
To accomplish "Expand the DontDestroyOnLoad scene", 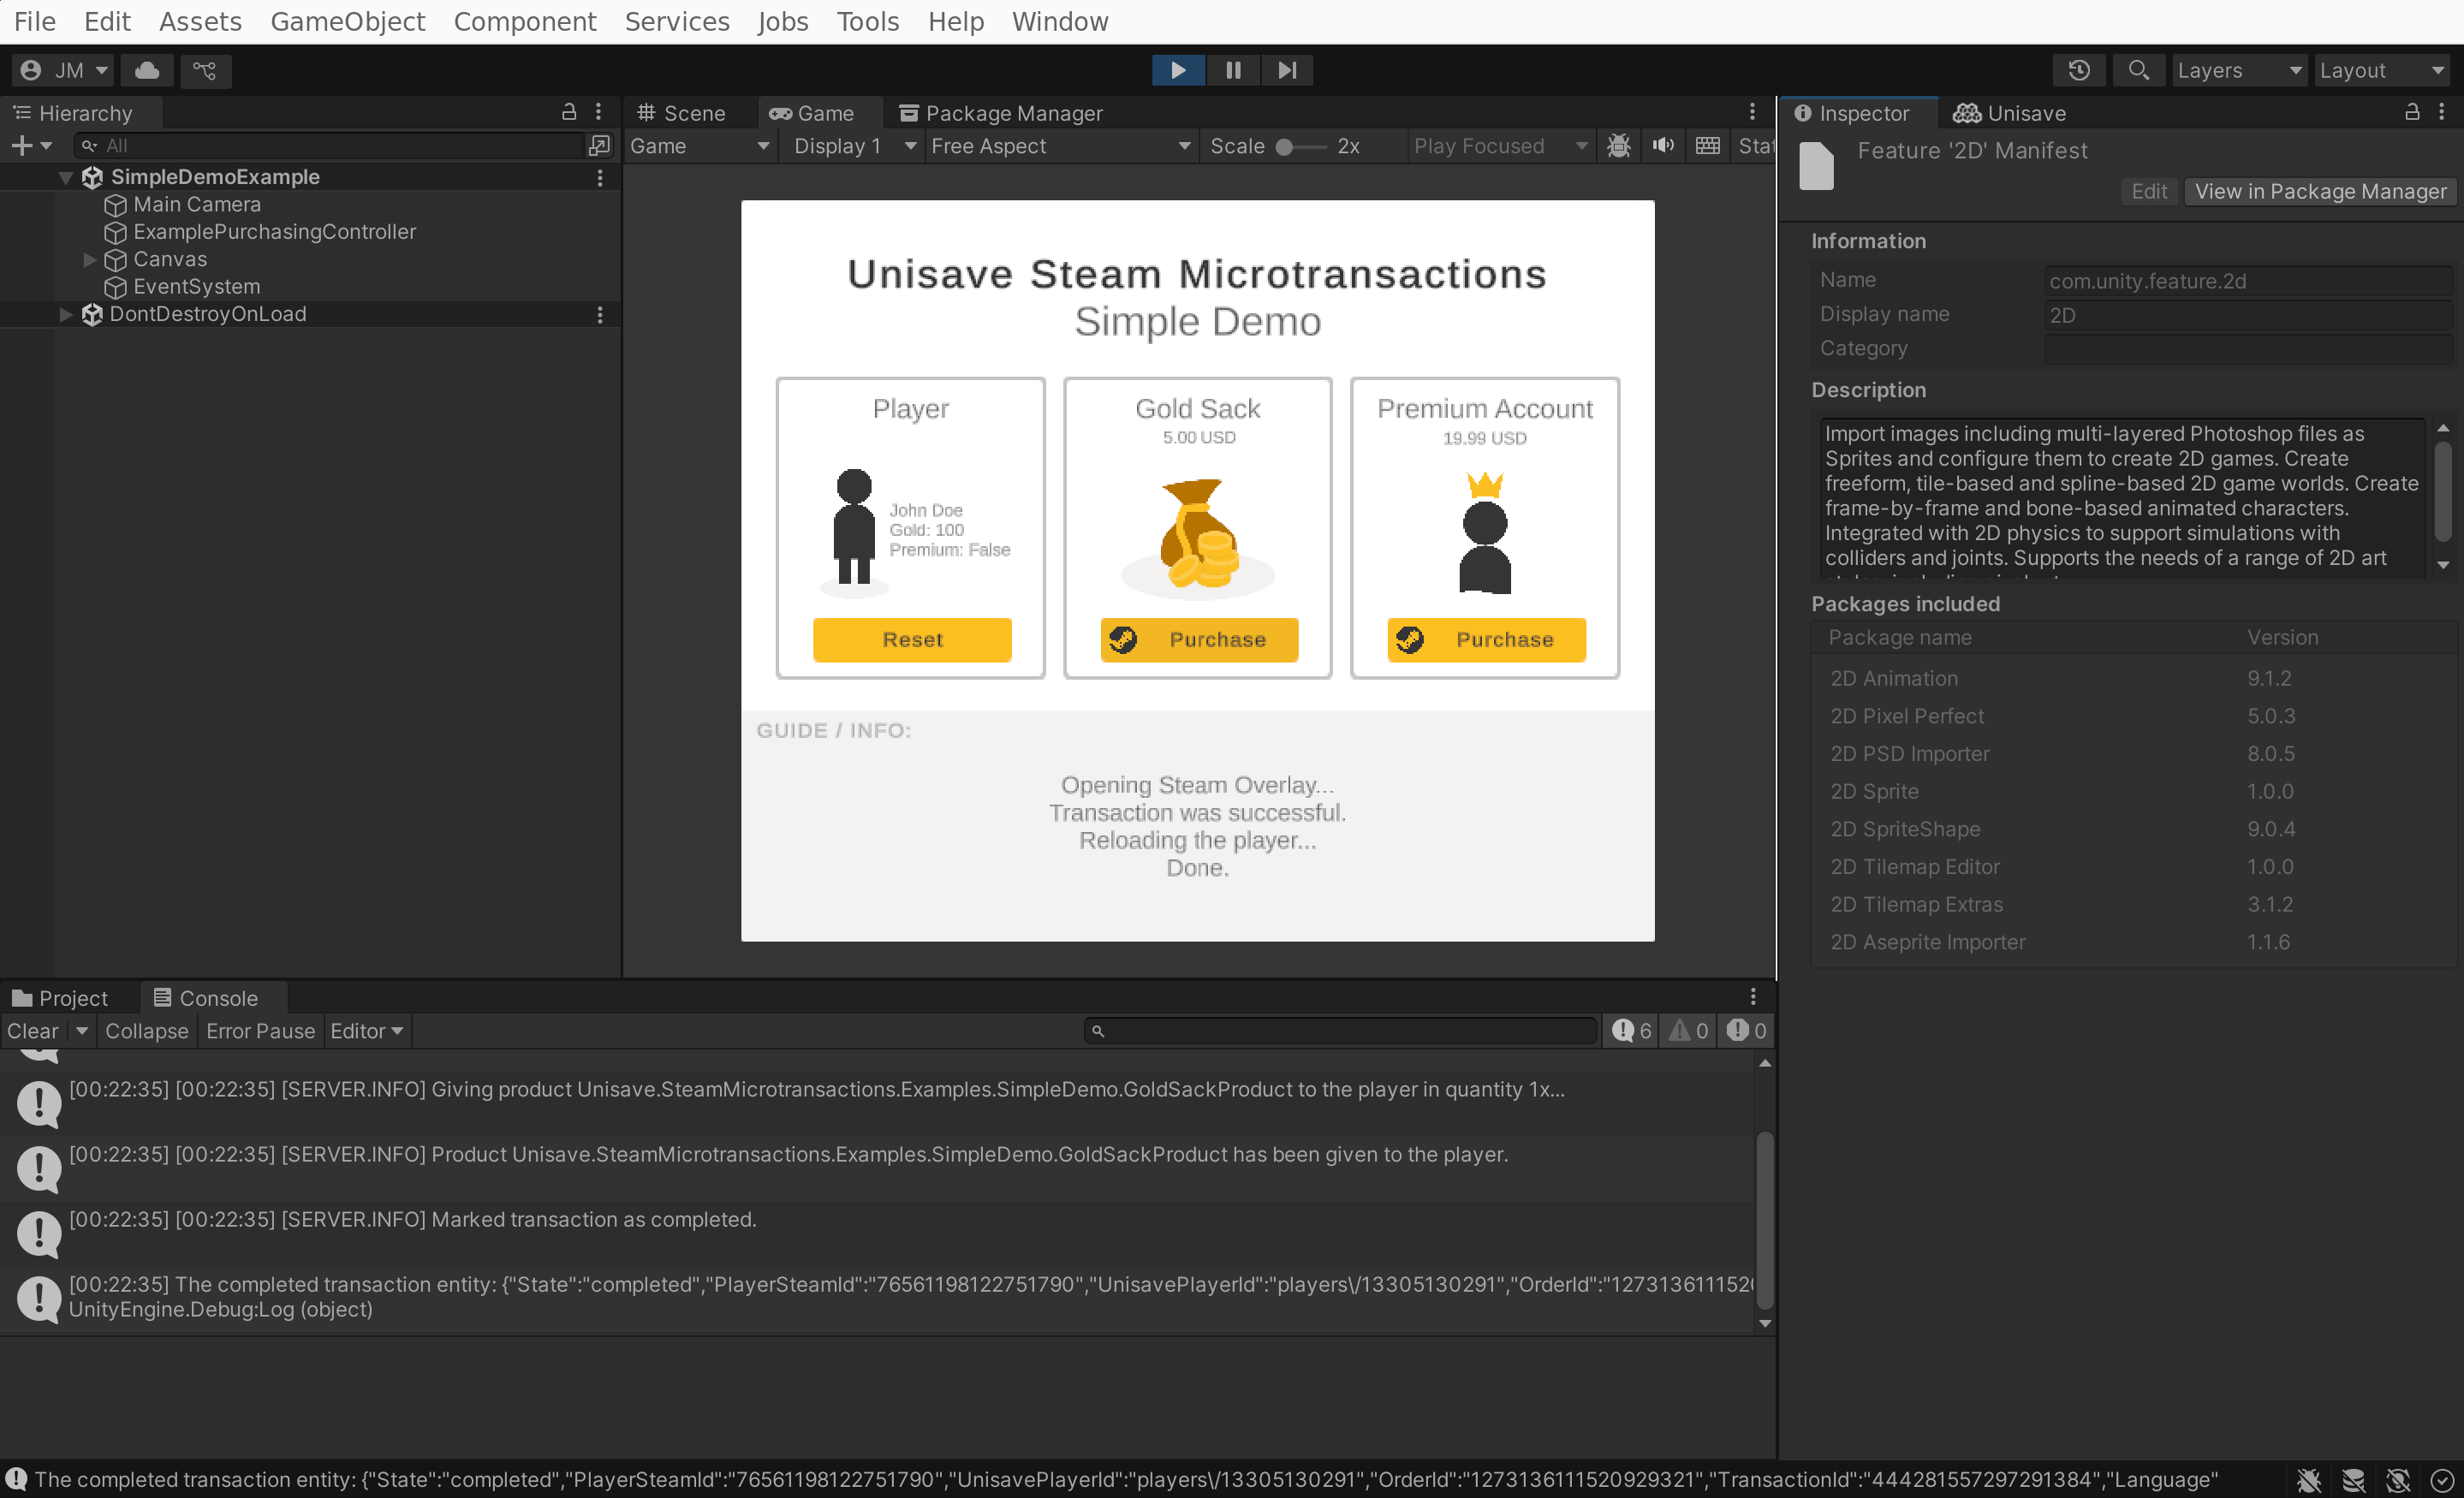I will click(66, 315).
